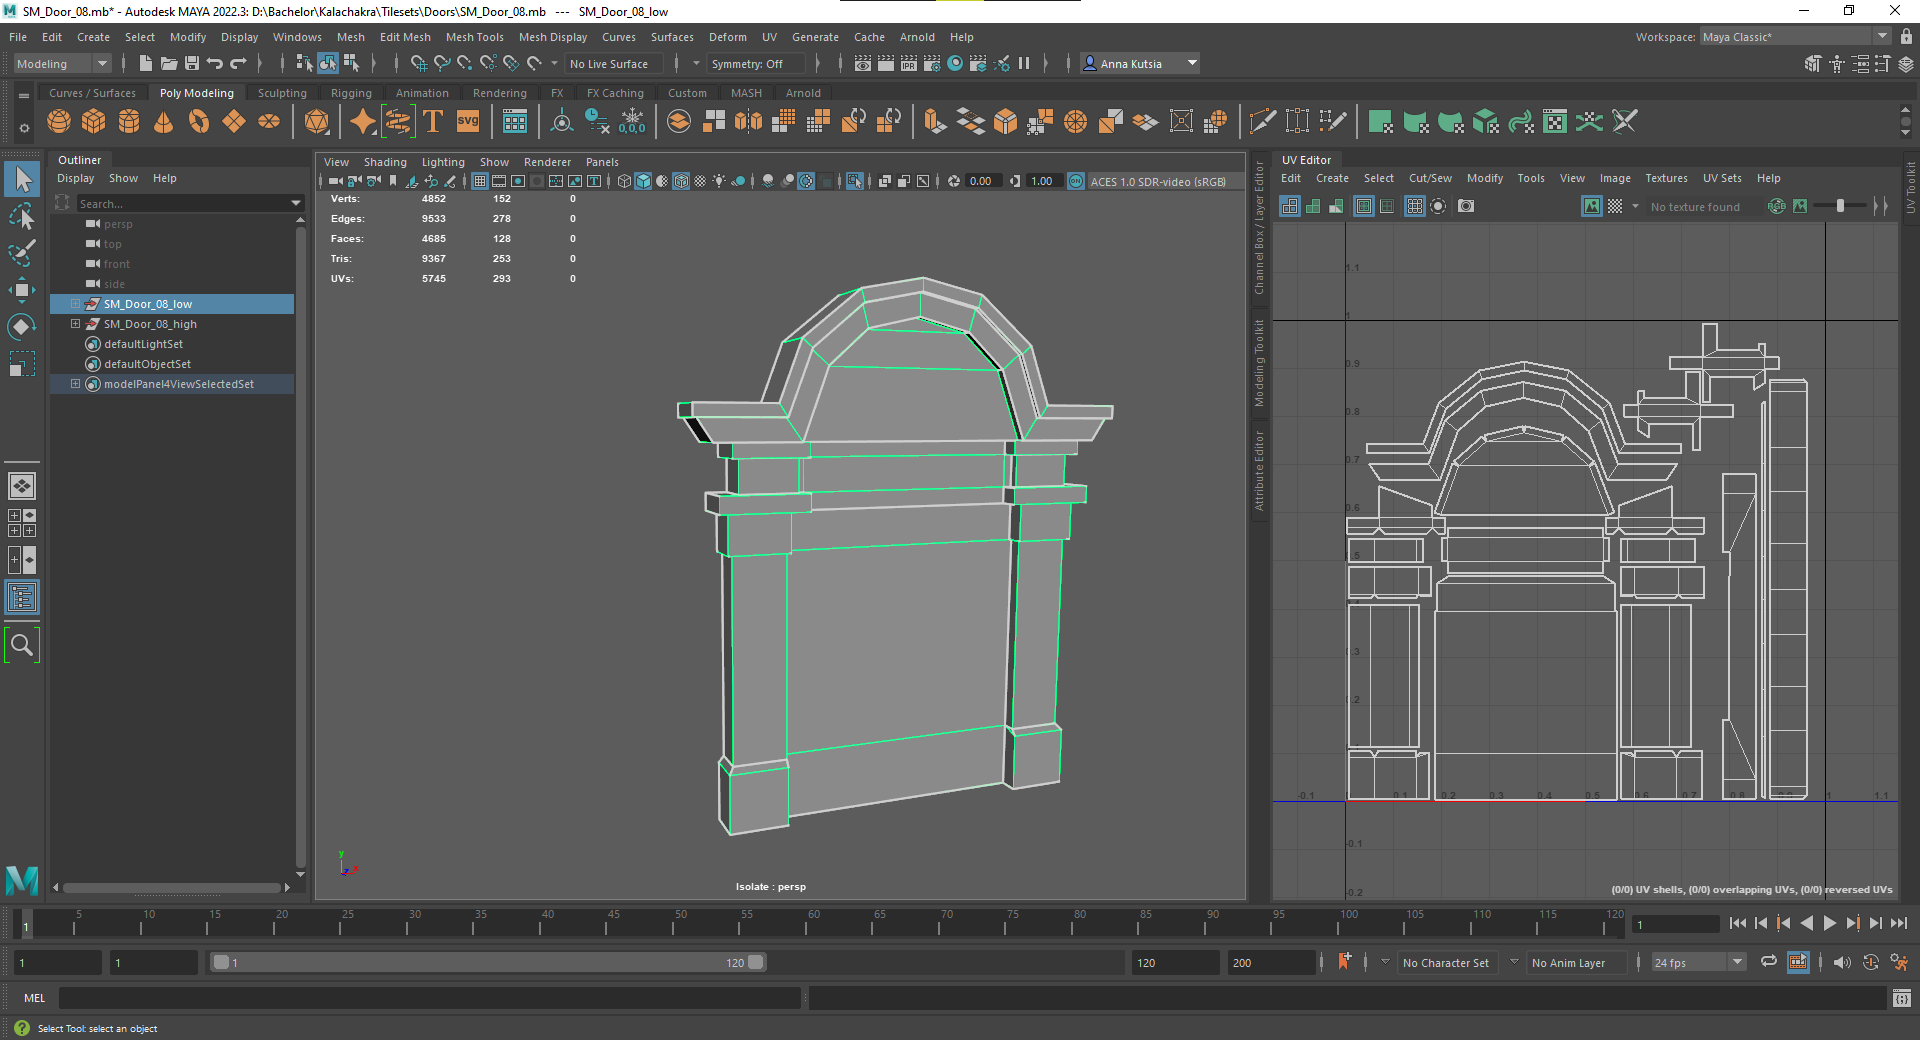Open the Modeling menu set dropdown

[62, 63]
